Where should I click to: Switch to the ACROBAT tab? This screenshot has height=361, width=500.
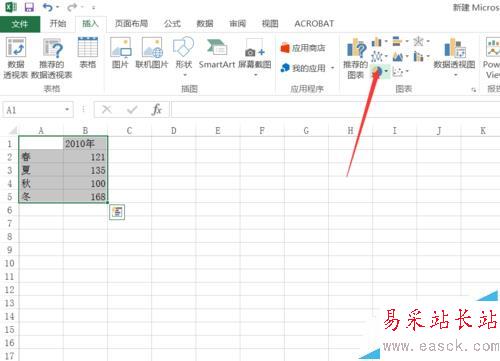(314, 24)
